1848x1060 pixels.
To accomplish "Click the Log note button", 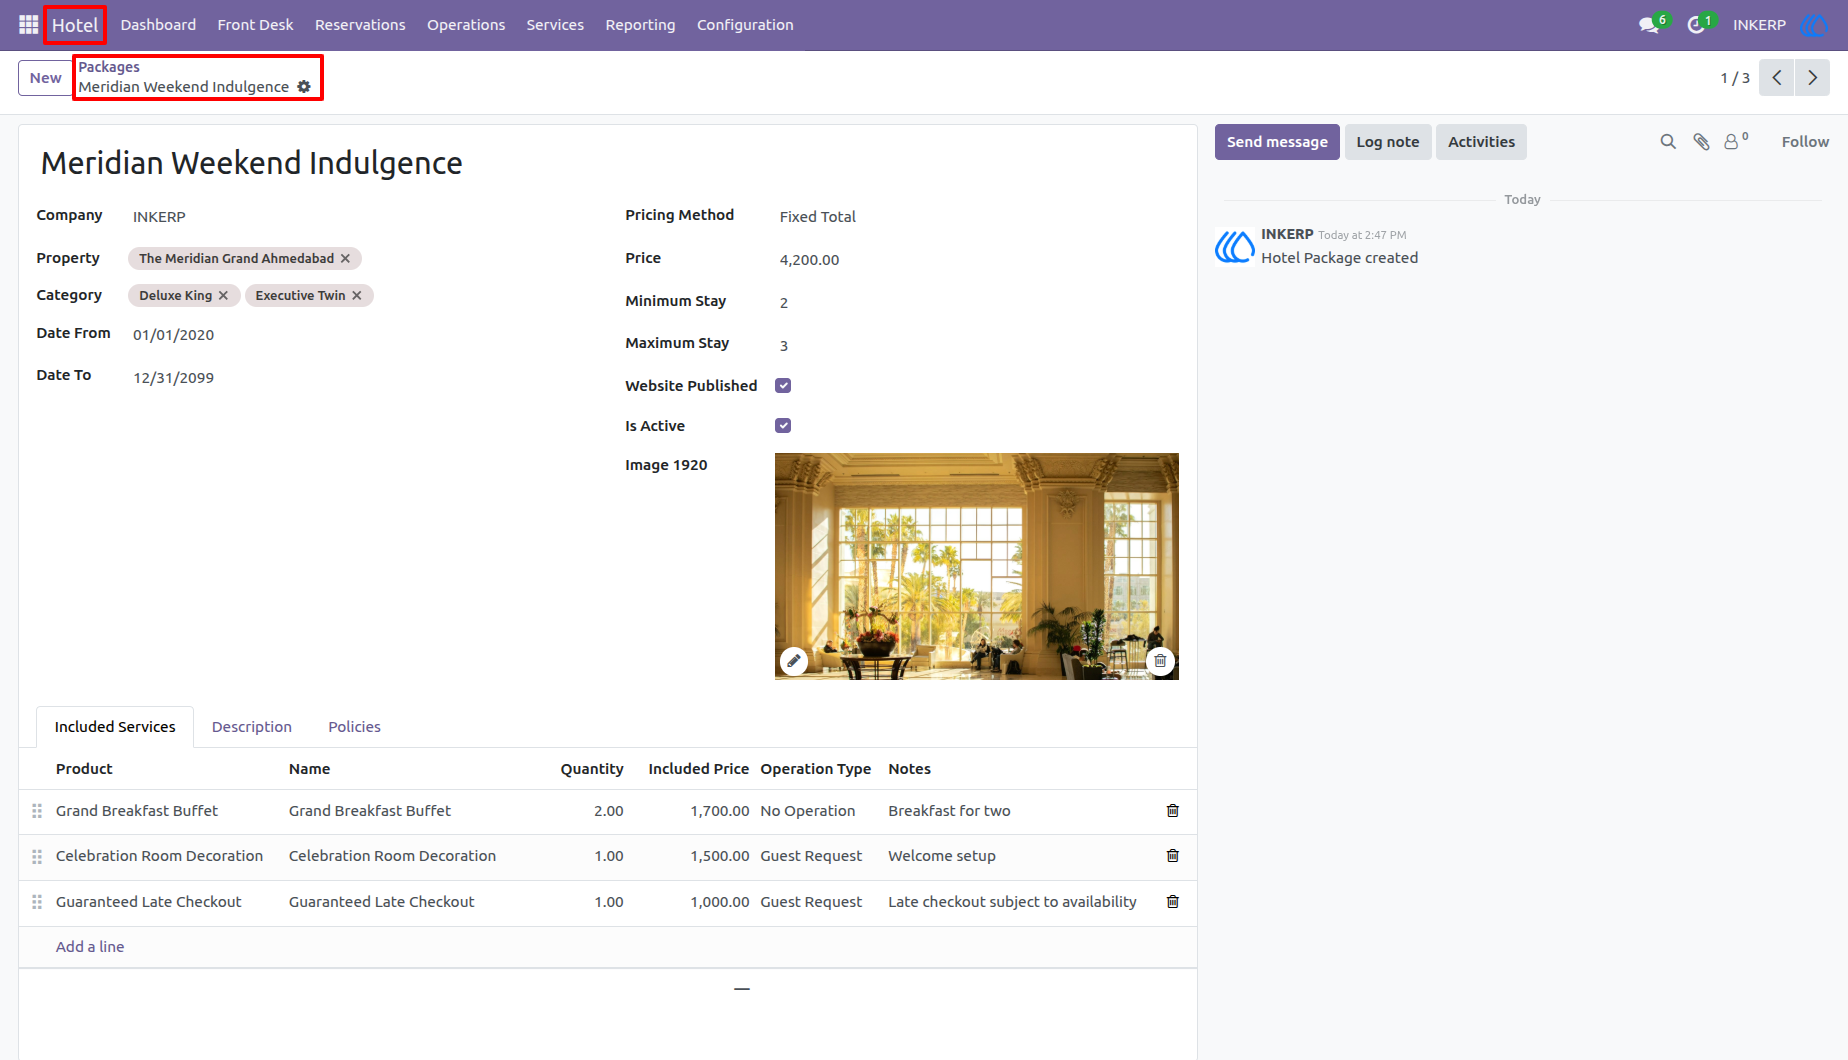I will coord(1388,142).
